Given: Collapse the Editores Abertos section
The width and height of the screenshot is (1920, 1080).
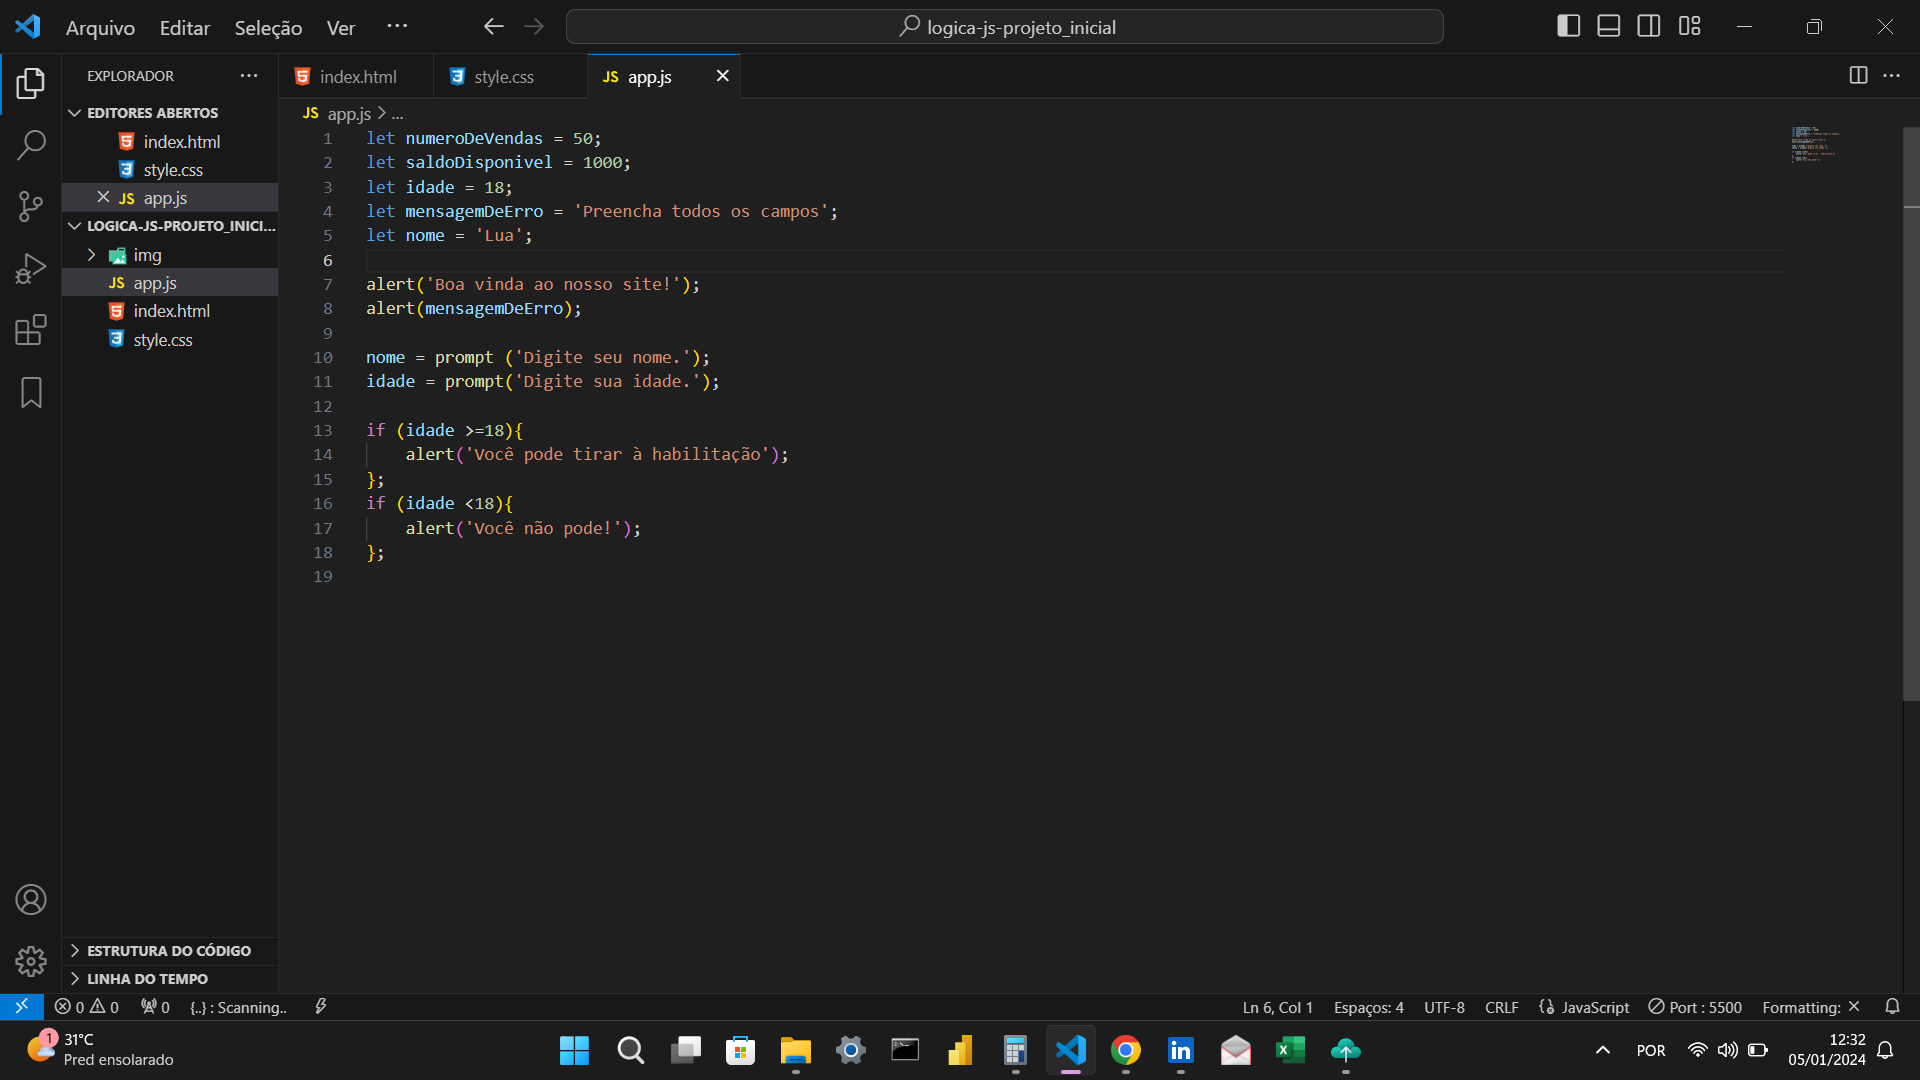Looking at the screenshot, I should point(170,113).
